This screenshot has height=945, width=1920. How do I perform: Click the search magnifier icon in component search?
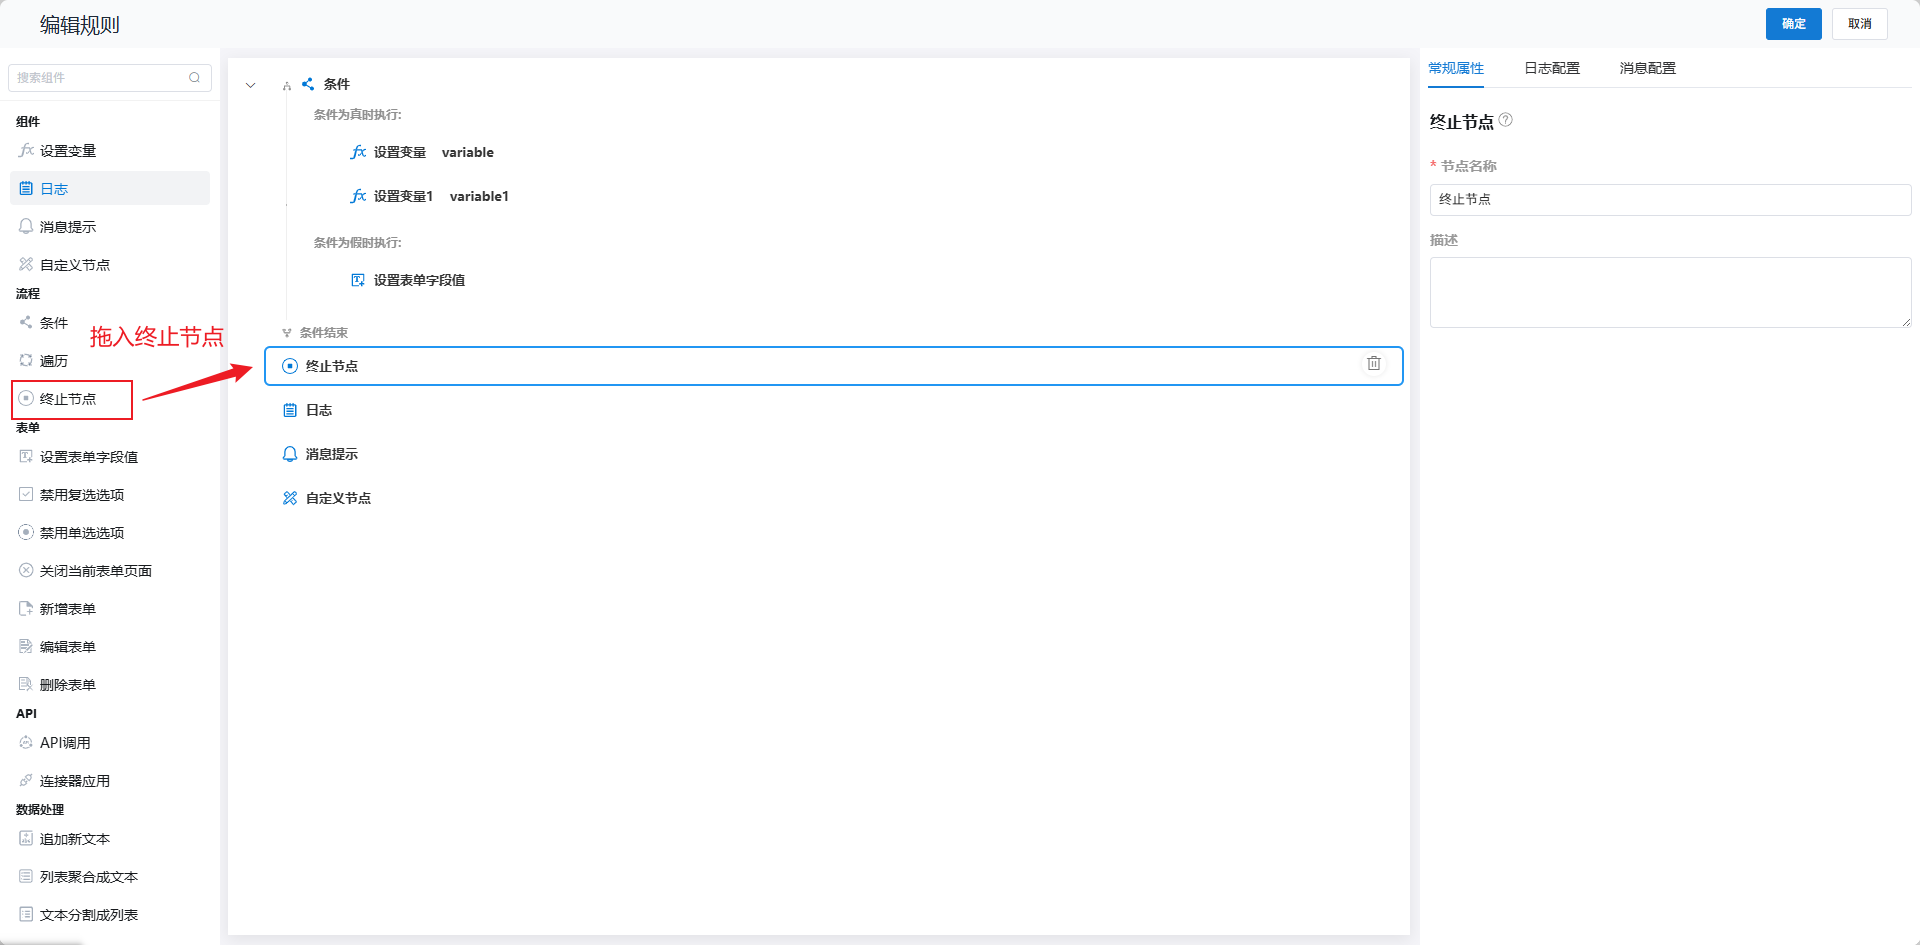pyautogui.click(x=194, y=78)
